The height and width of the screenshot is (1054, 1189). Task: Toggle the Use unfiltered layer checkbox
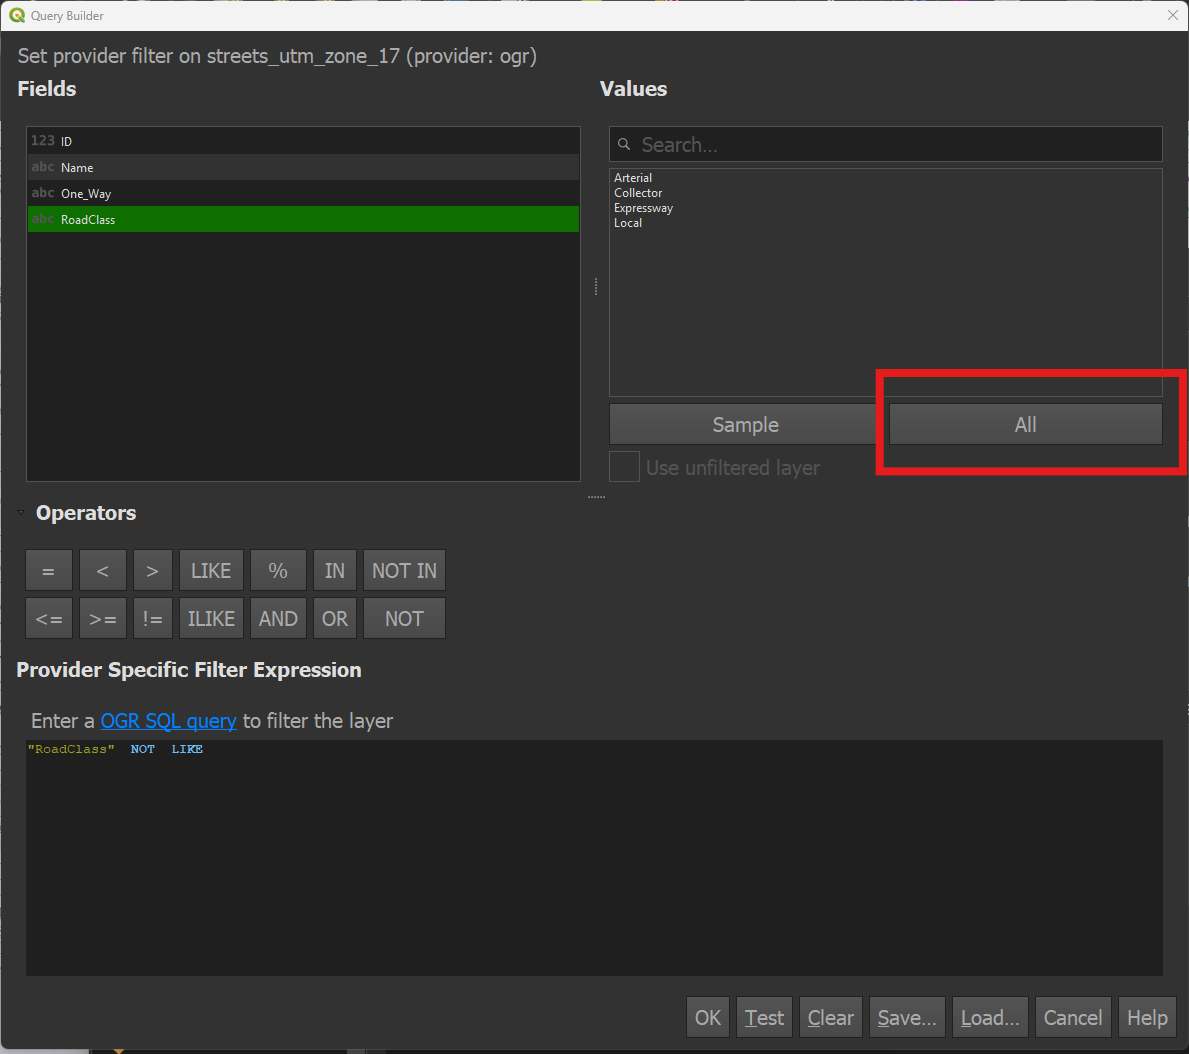click(x=624, y=467)
